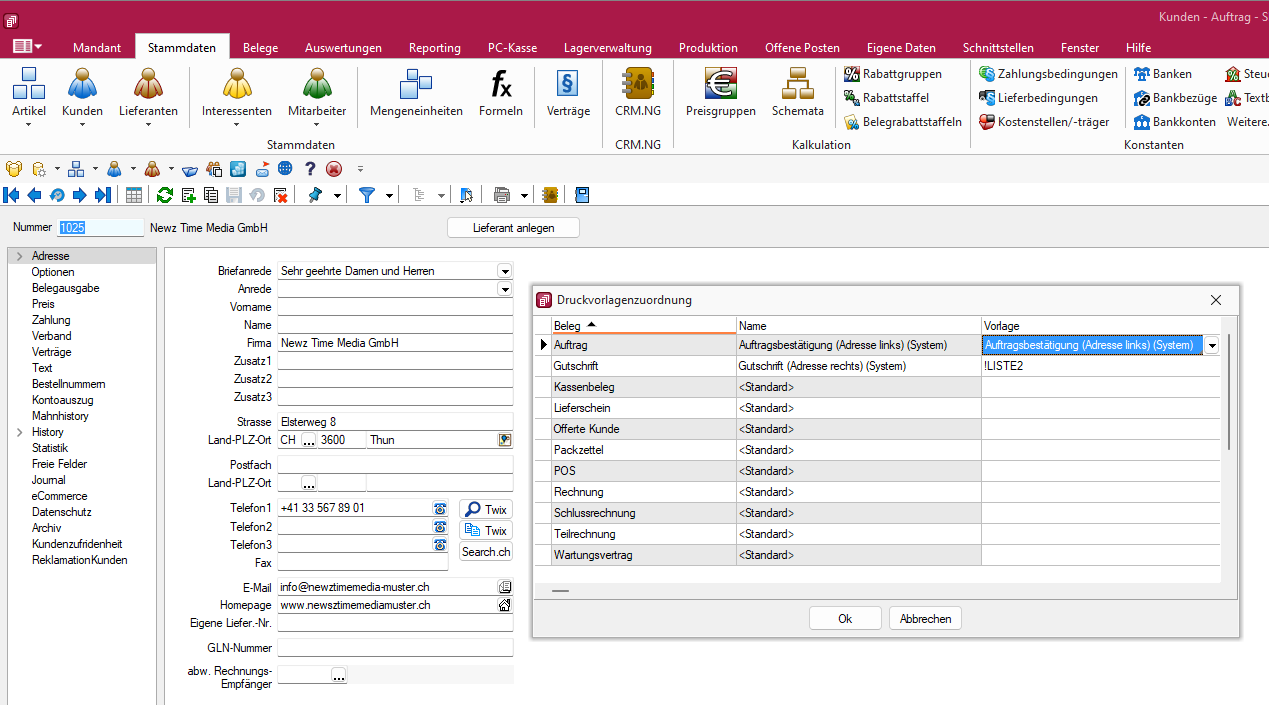Click the printer icon in toolbar
Image resolution: width=1269 pixels, height=705 pixels.
pos(502,195)
